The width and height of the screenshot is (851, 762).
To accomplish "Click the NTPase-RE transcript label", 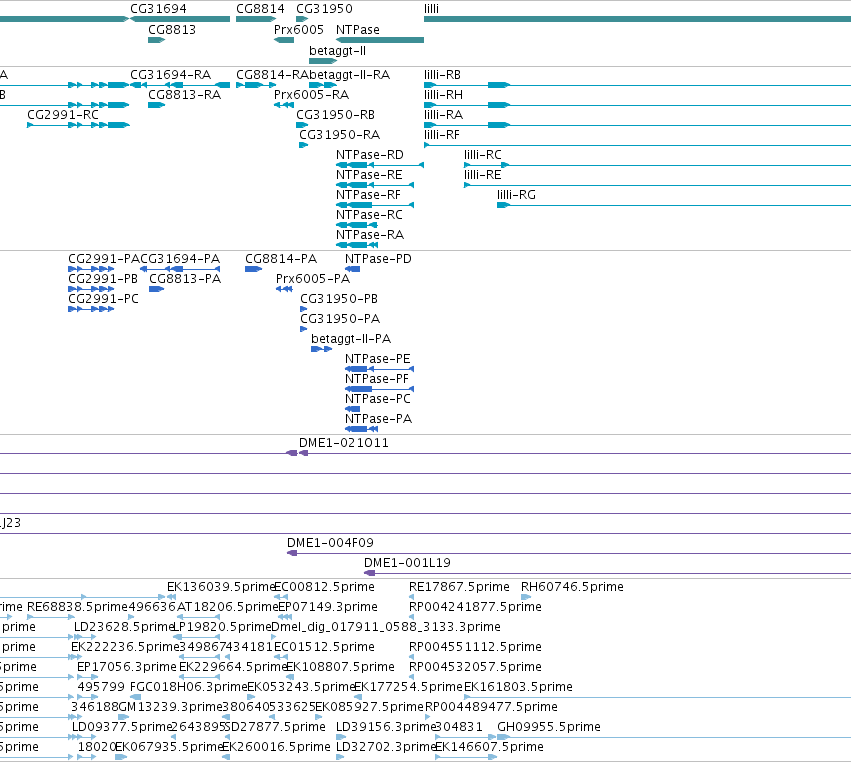I will 369,175.
